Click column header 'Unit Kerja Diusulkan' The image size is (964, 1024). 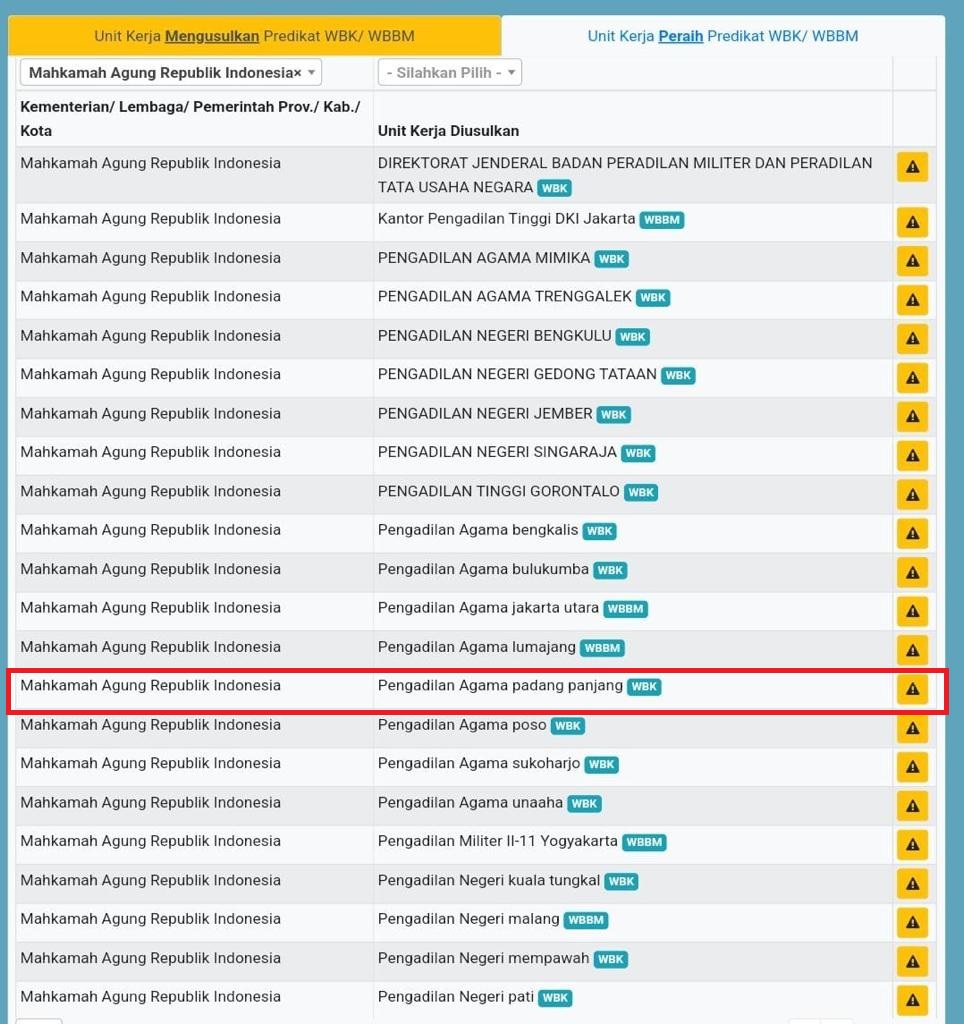[x=448, y=131]
